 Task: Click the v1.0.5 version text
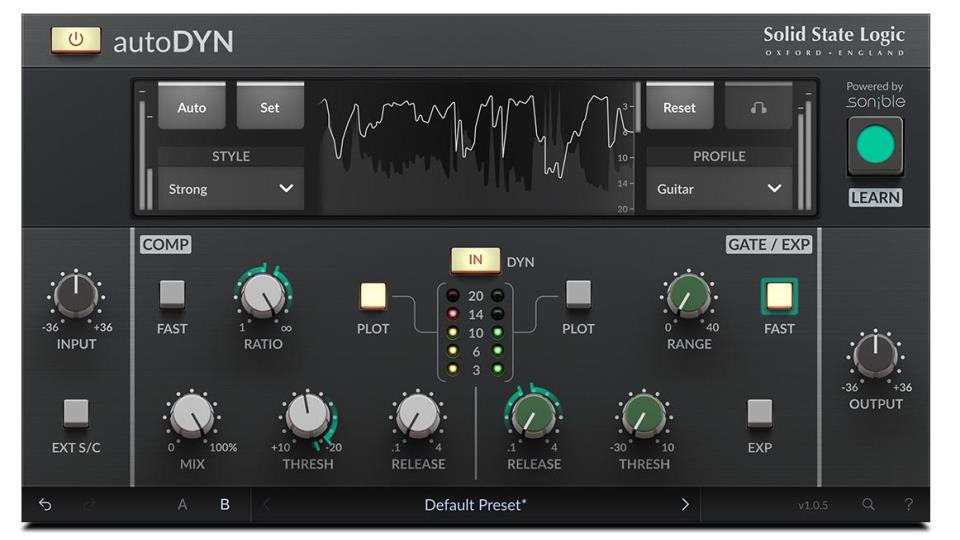point(813,505)
